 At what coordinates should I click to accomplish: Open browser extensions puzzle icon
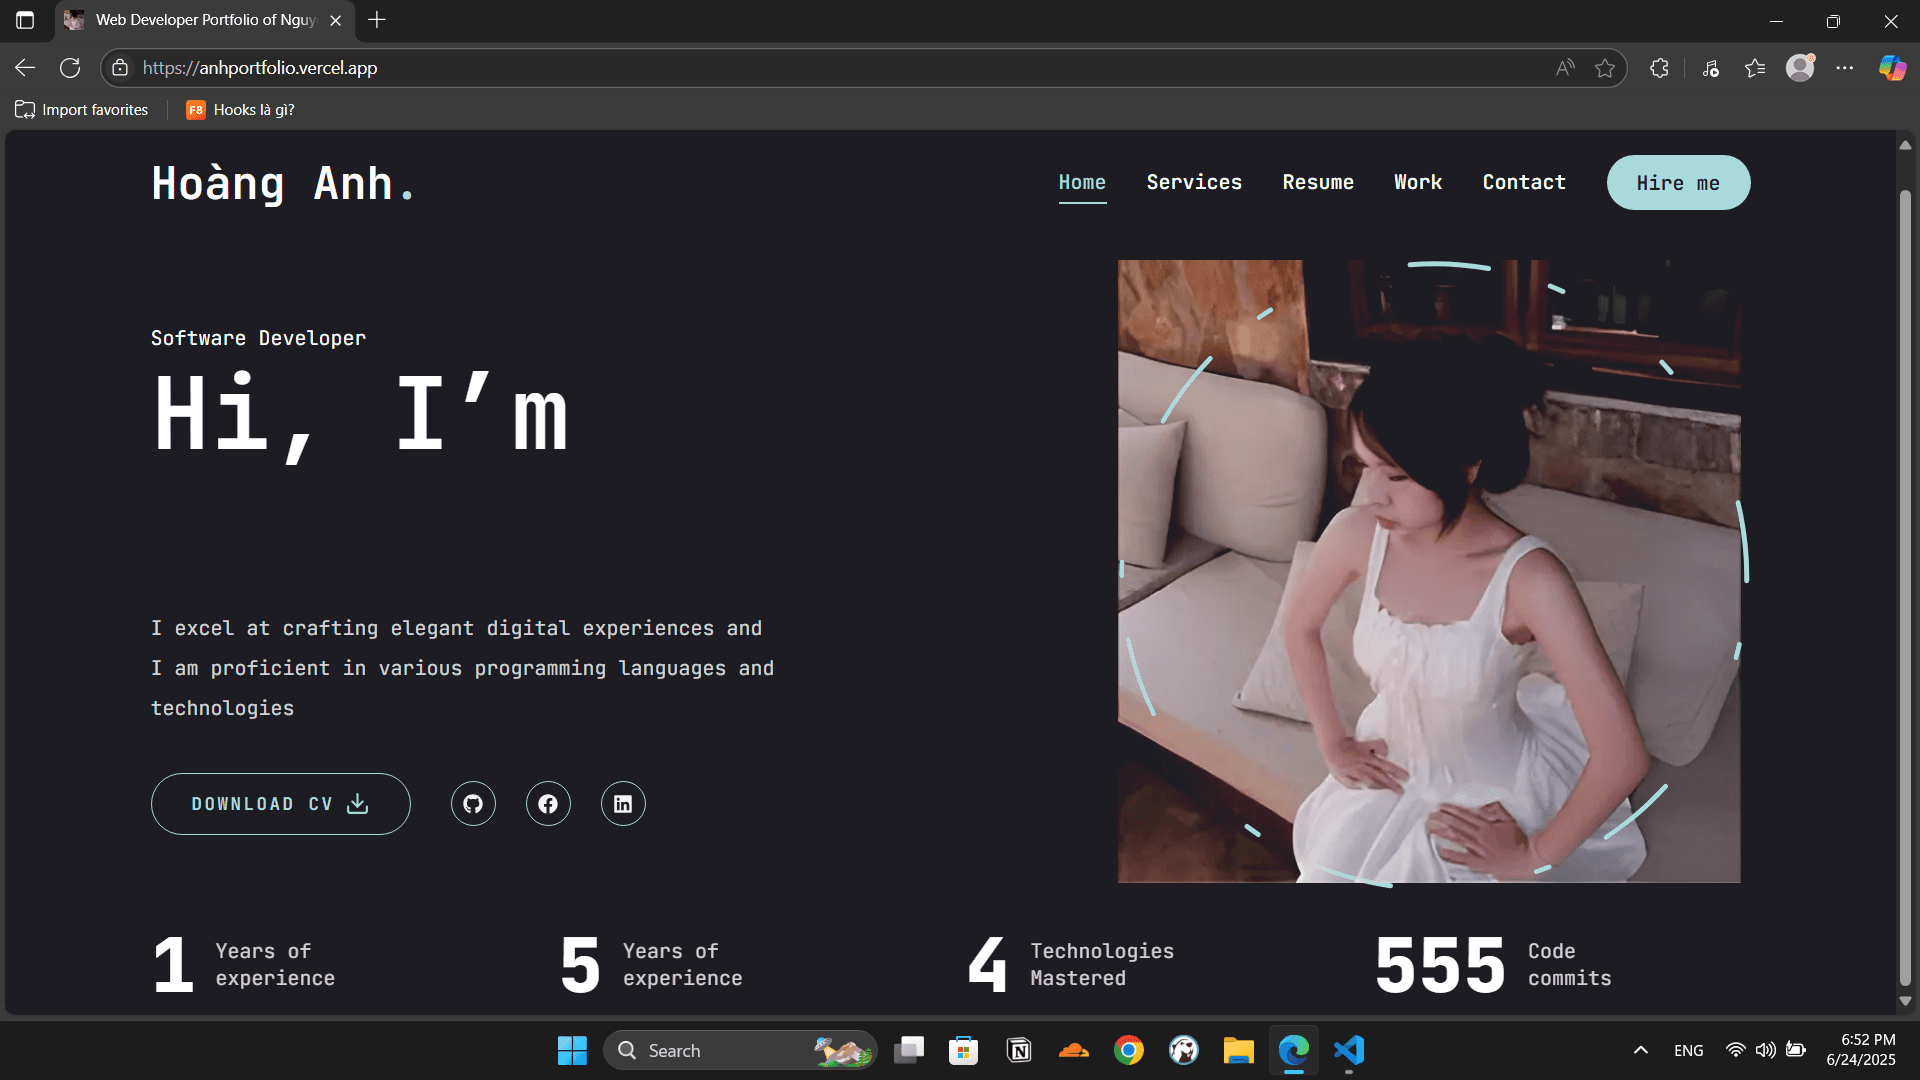[x=1659, y=68]
